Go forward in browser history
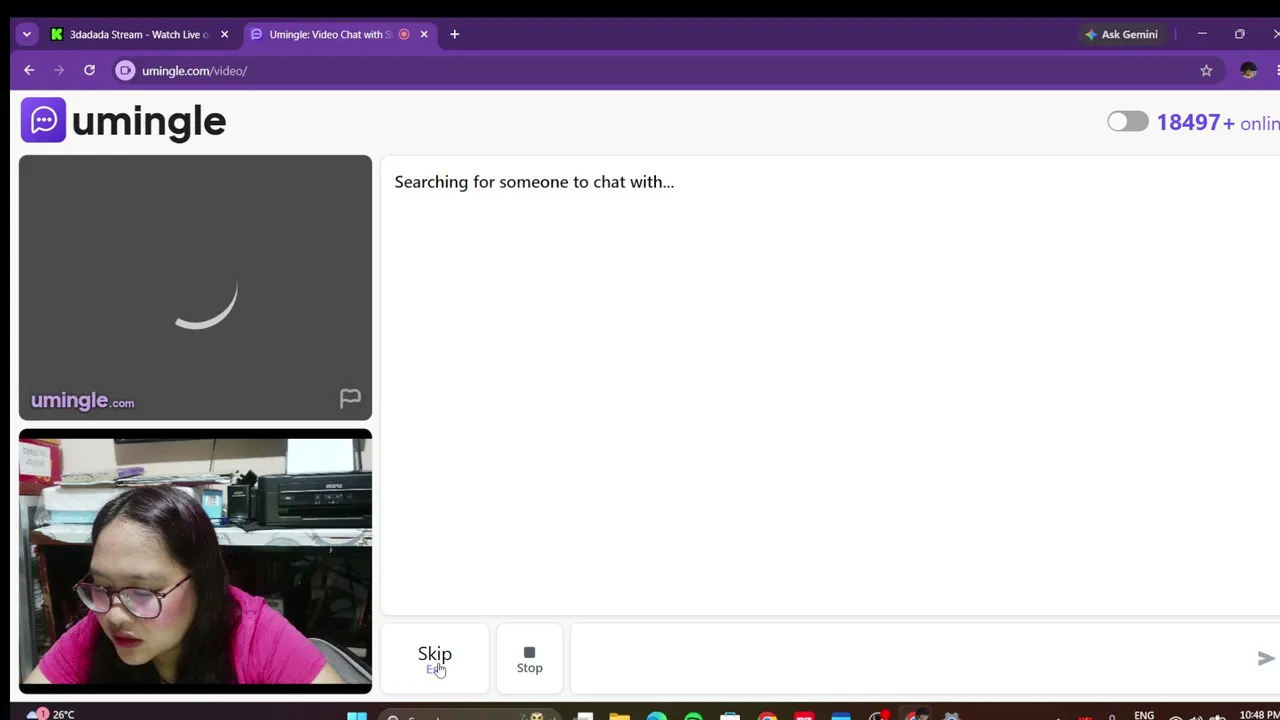The image size is (1280, 720). (59, 70)
